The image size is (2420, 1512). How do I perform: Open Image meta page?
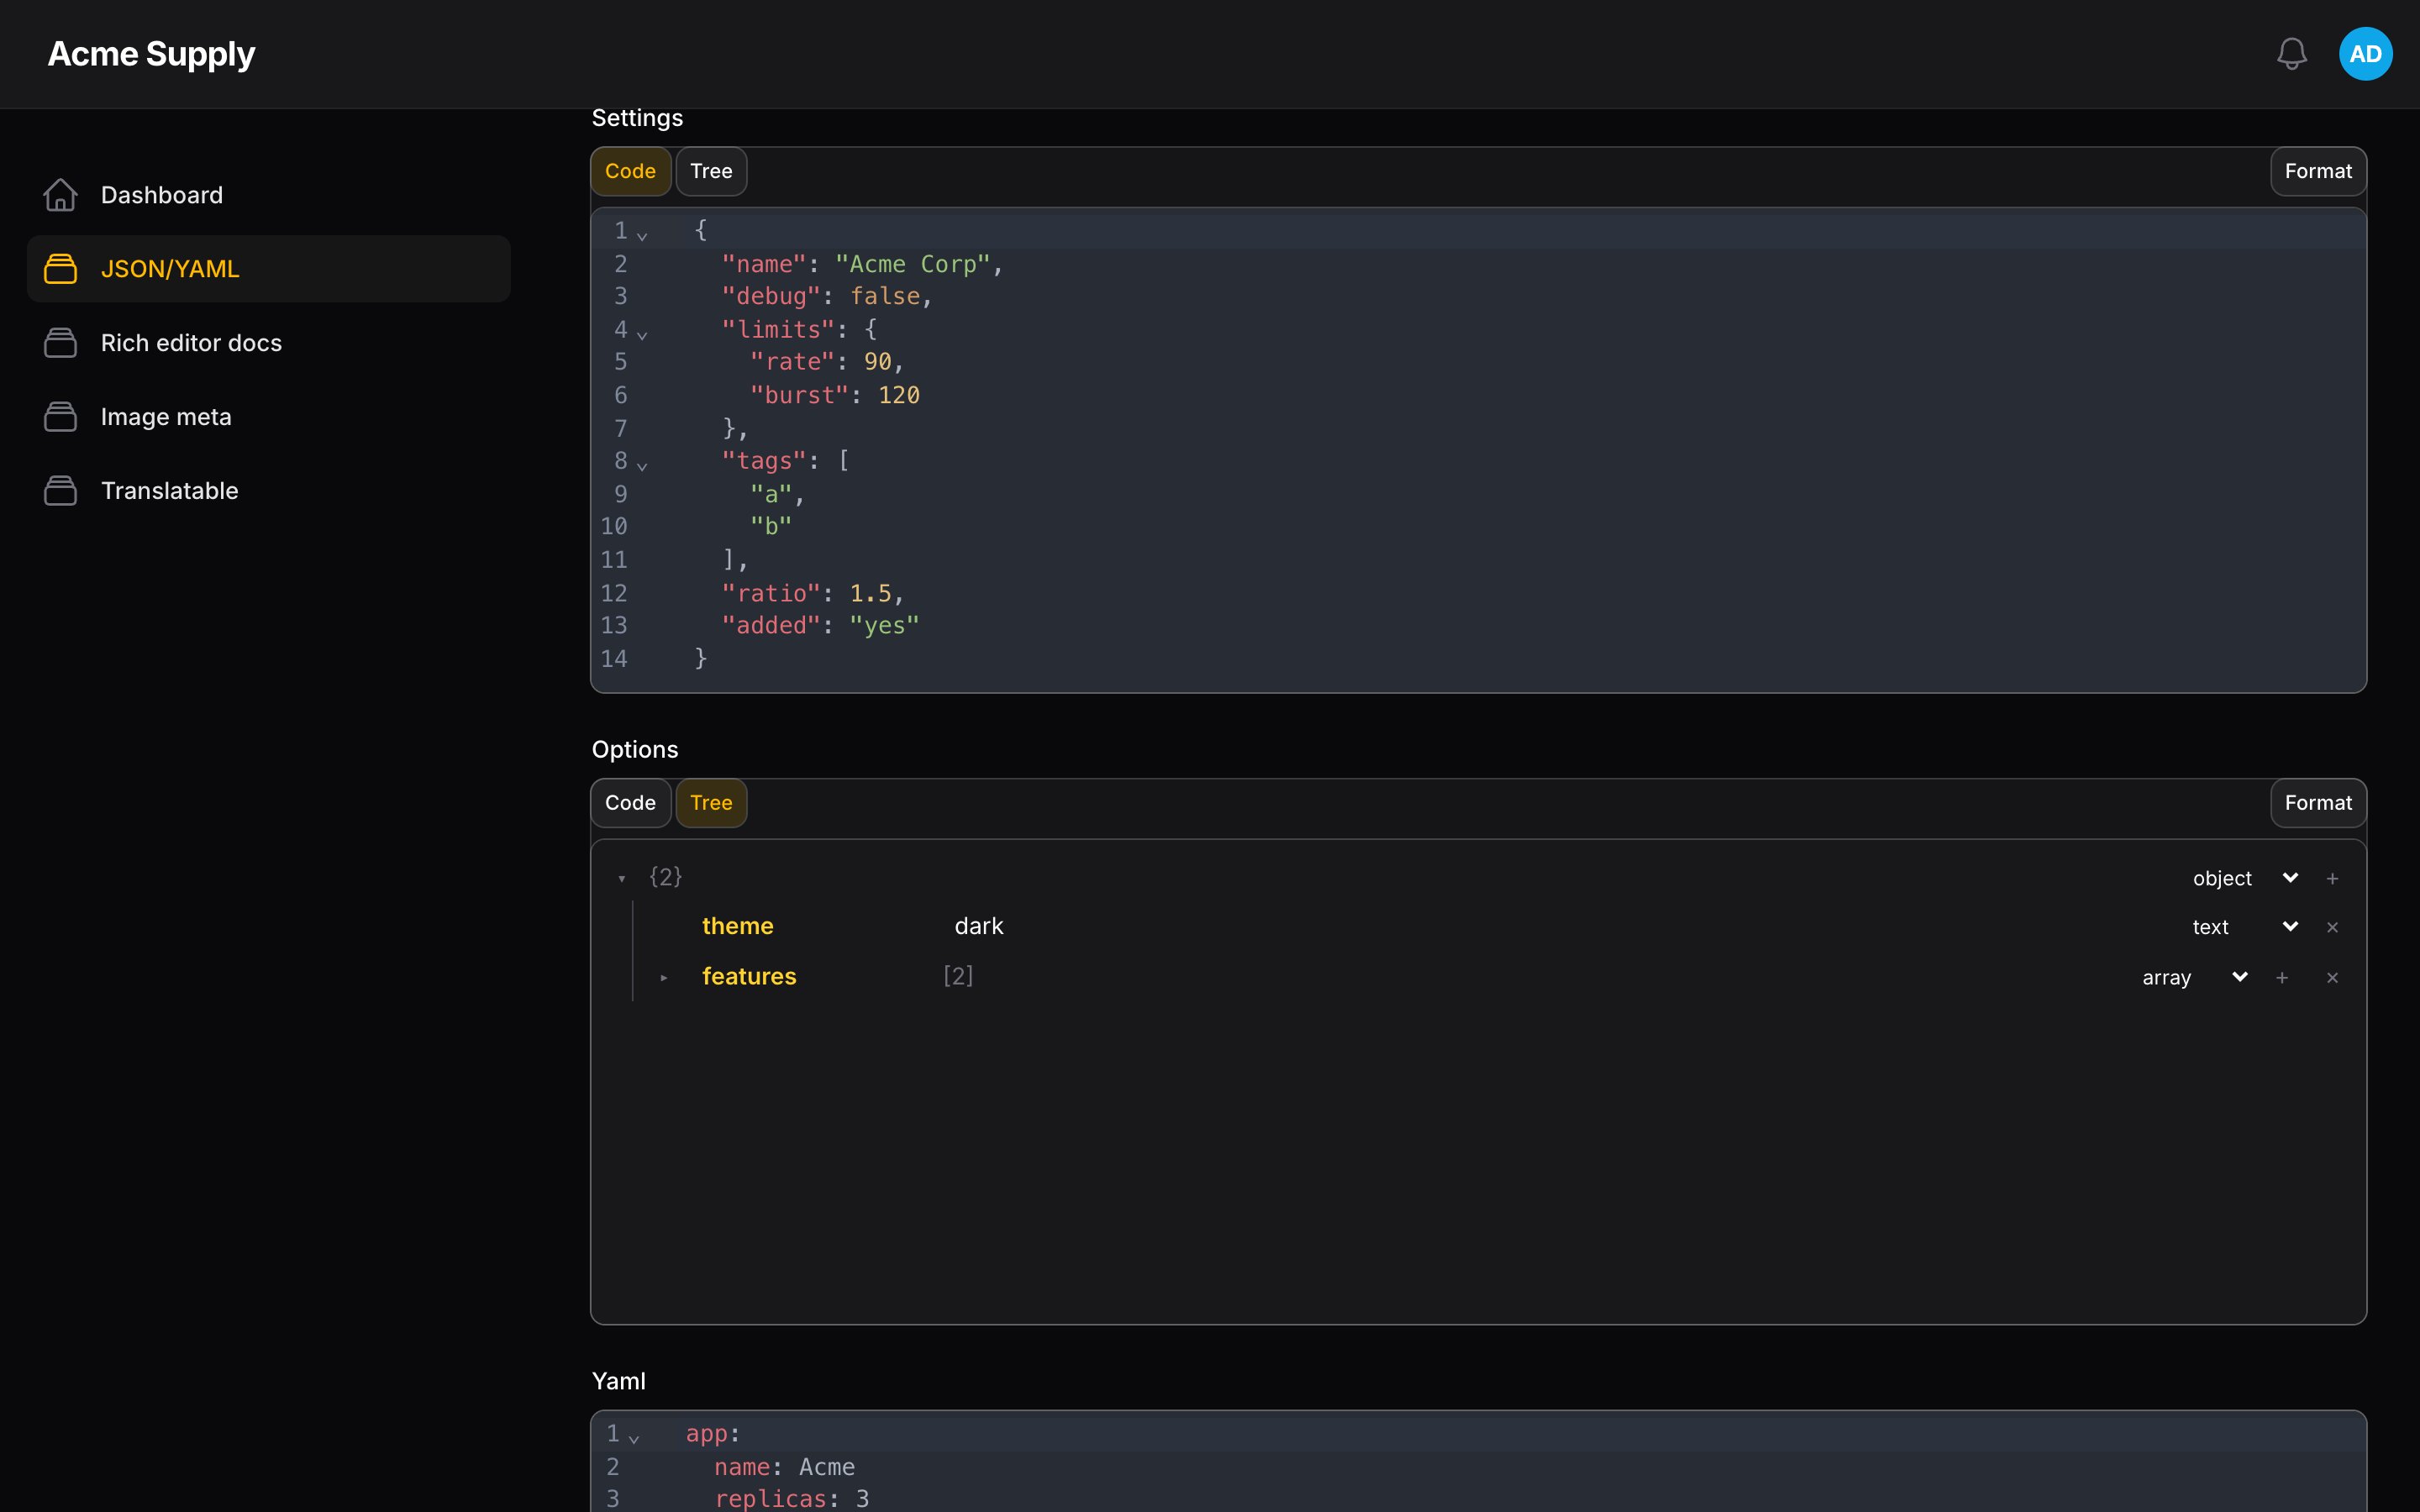269,417
